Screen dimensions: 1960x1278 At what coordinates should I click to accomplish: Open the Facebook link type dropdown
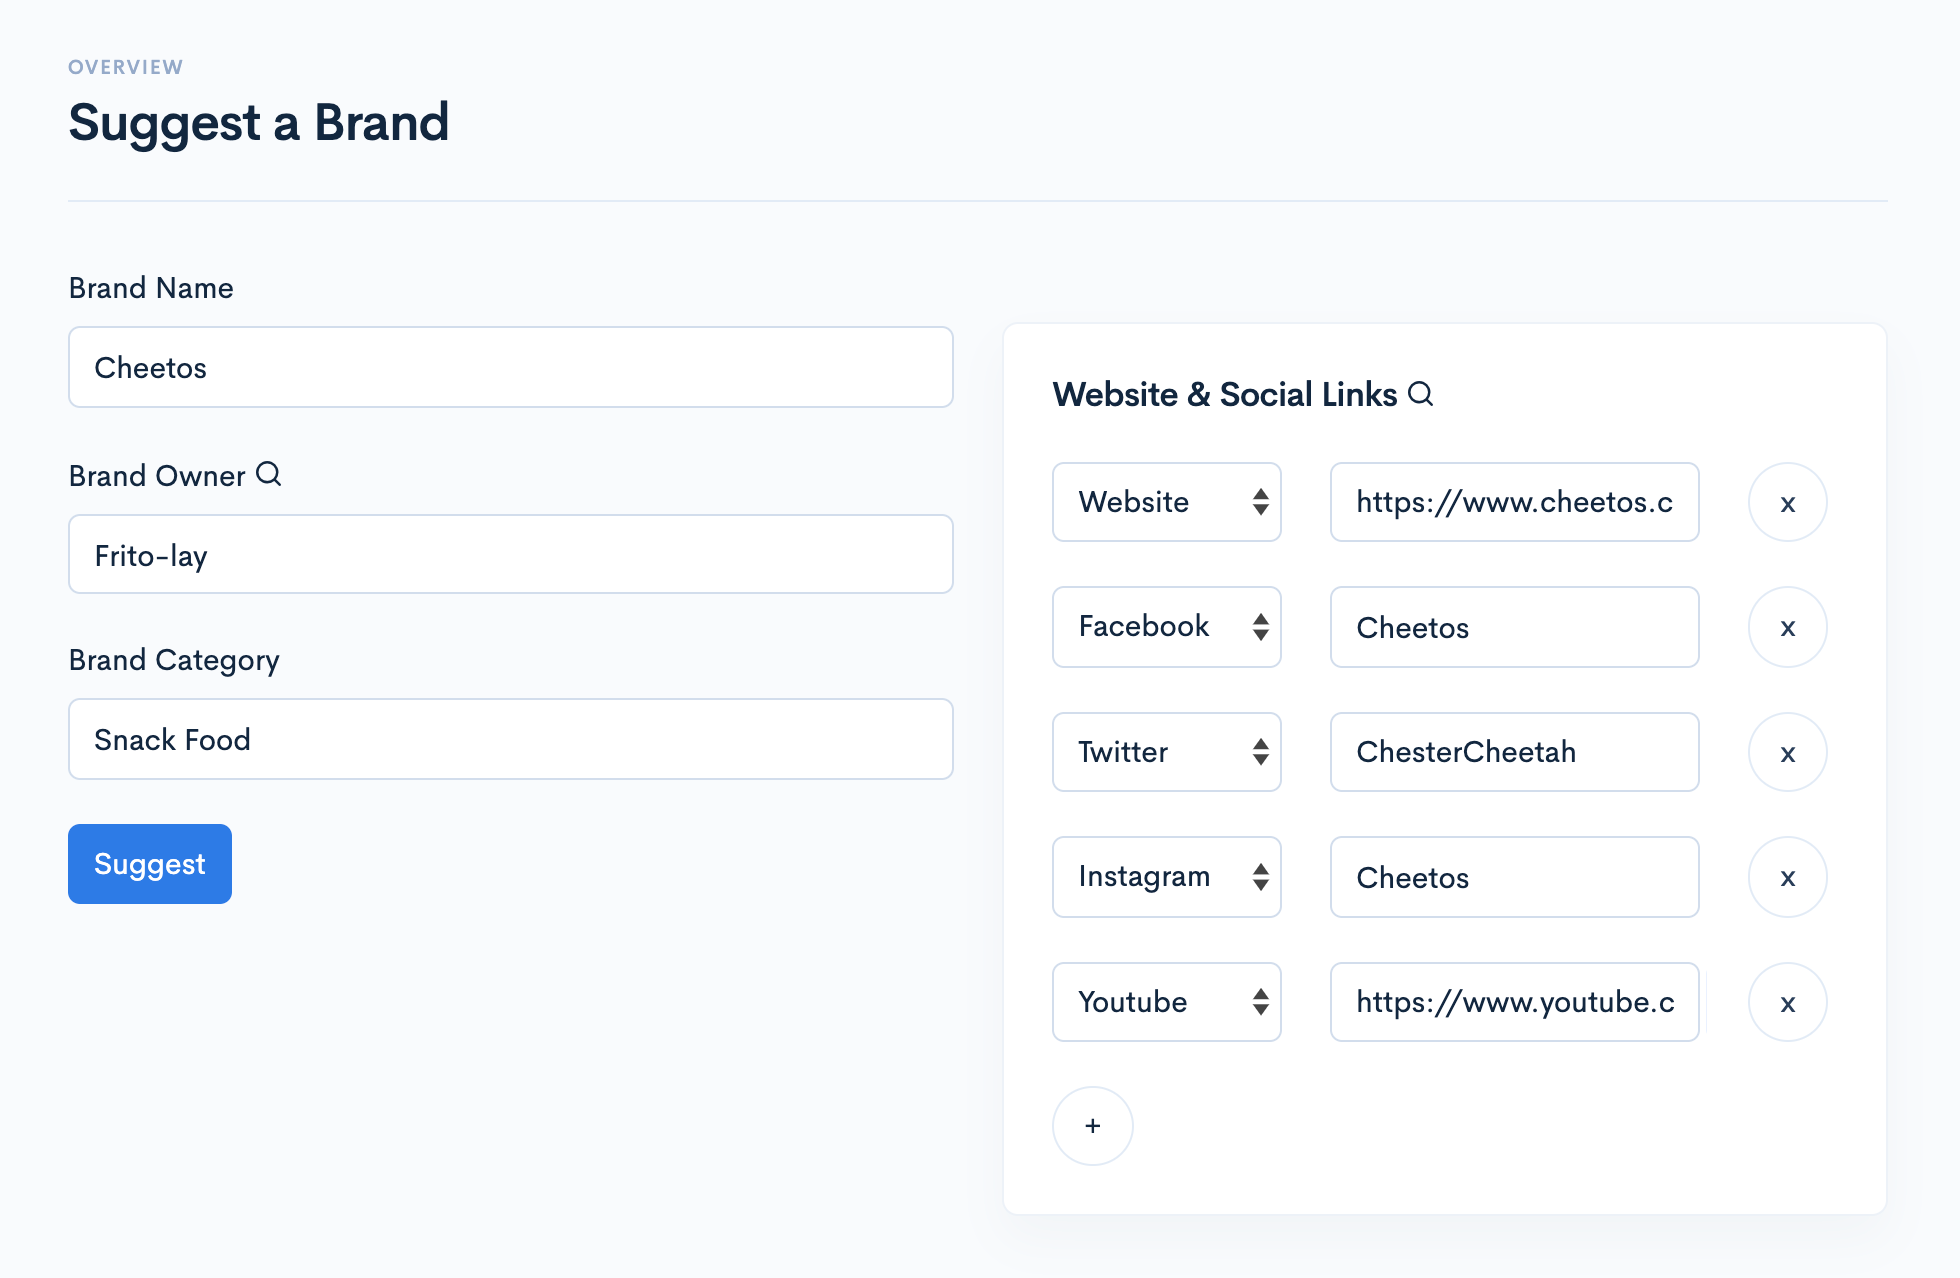click(1167, 627)
